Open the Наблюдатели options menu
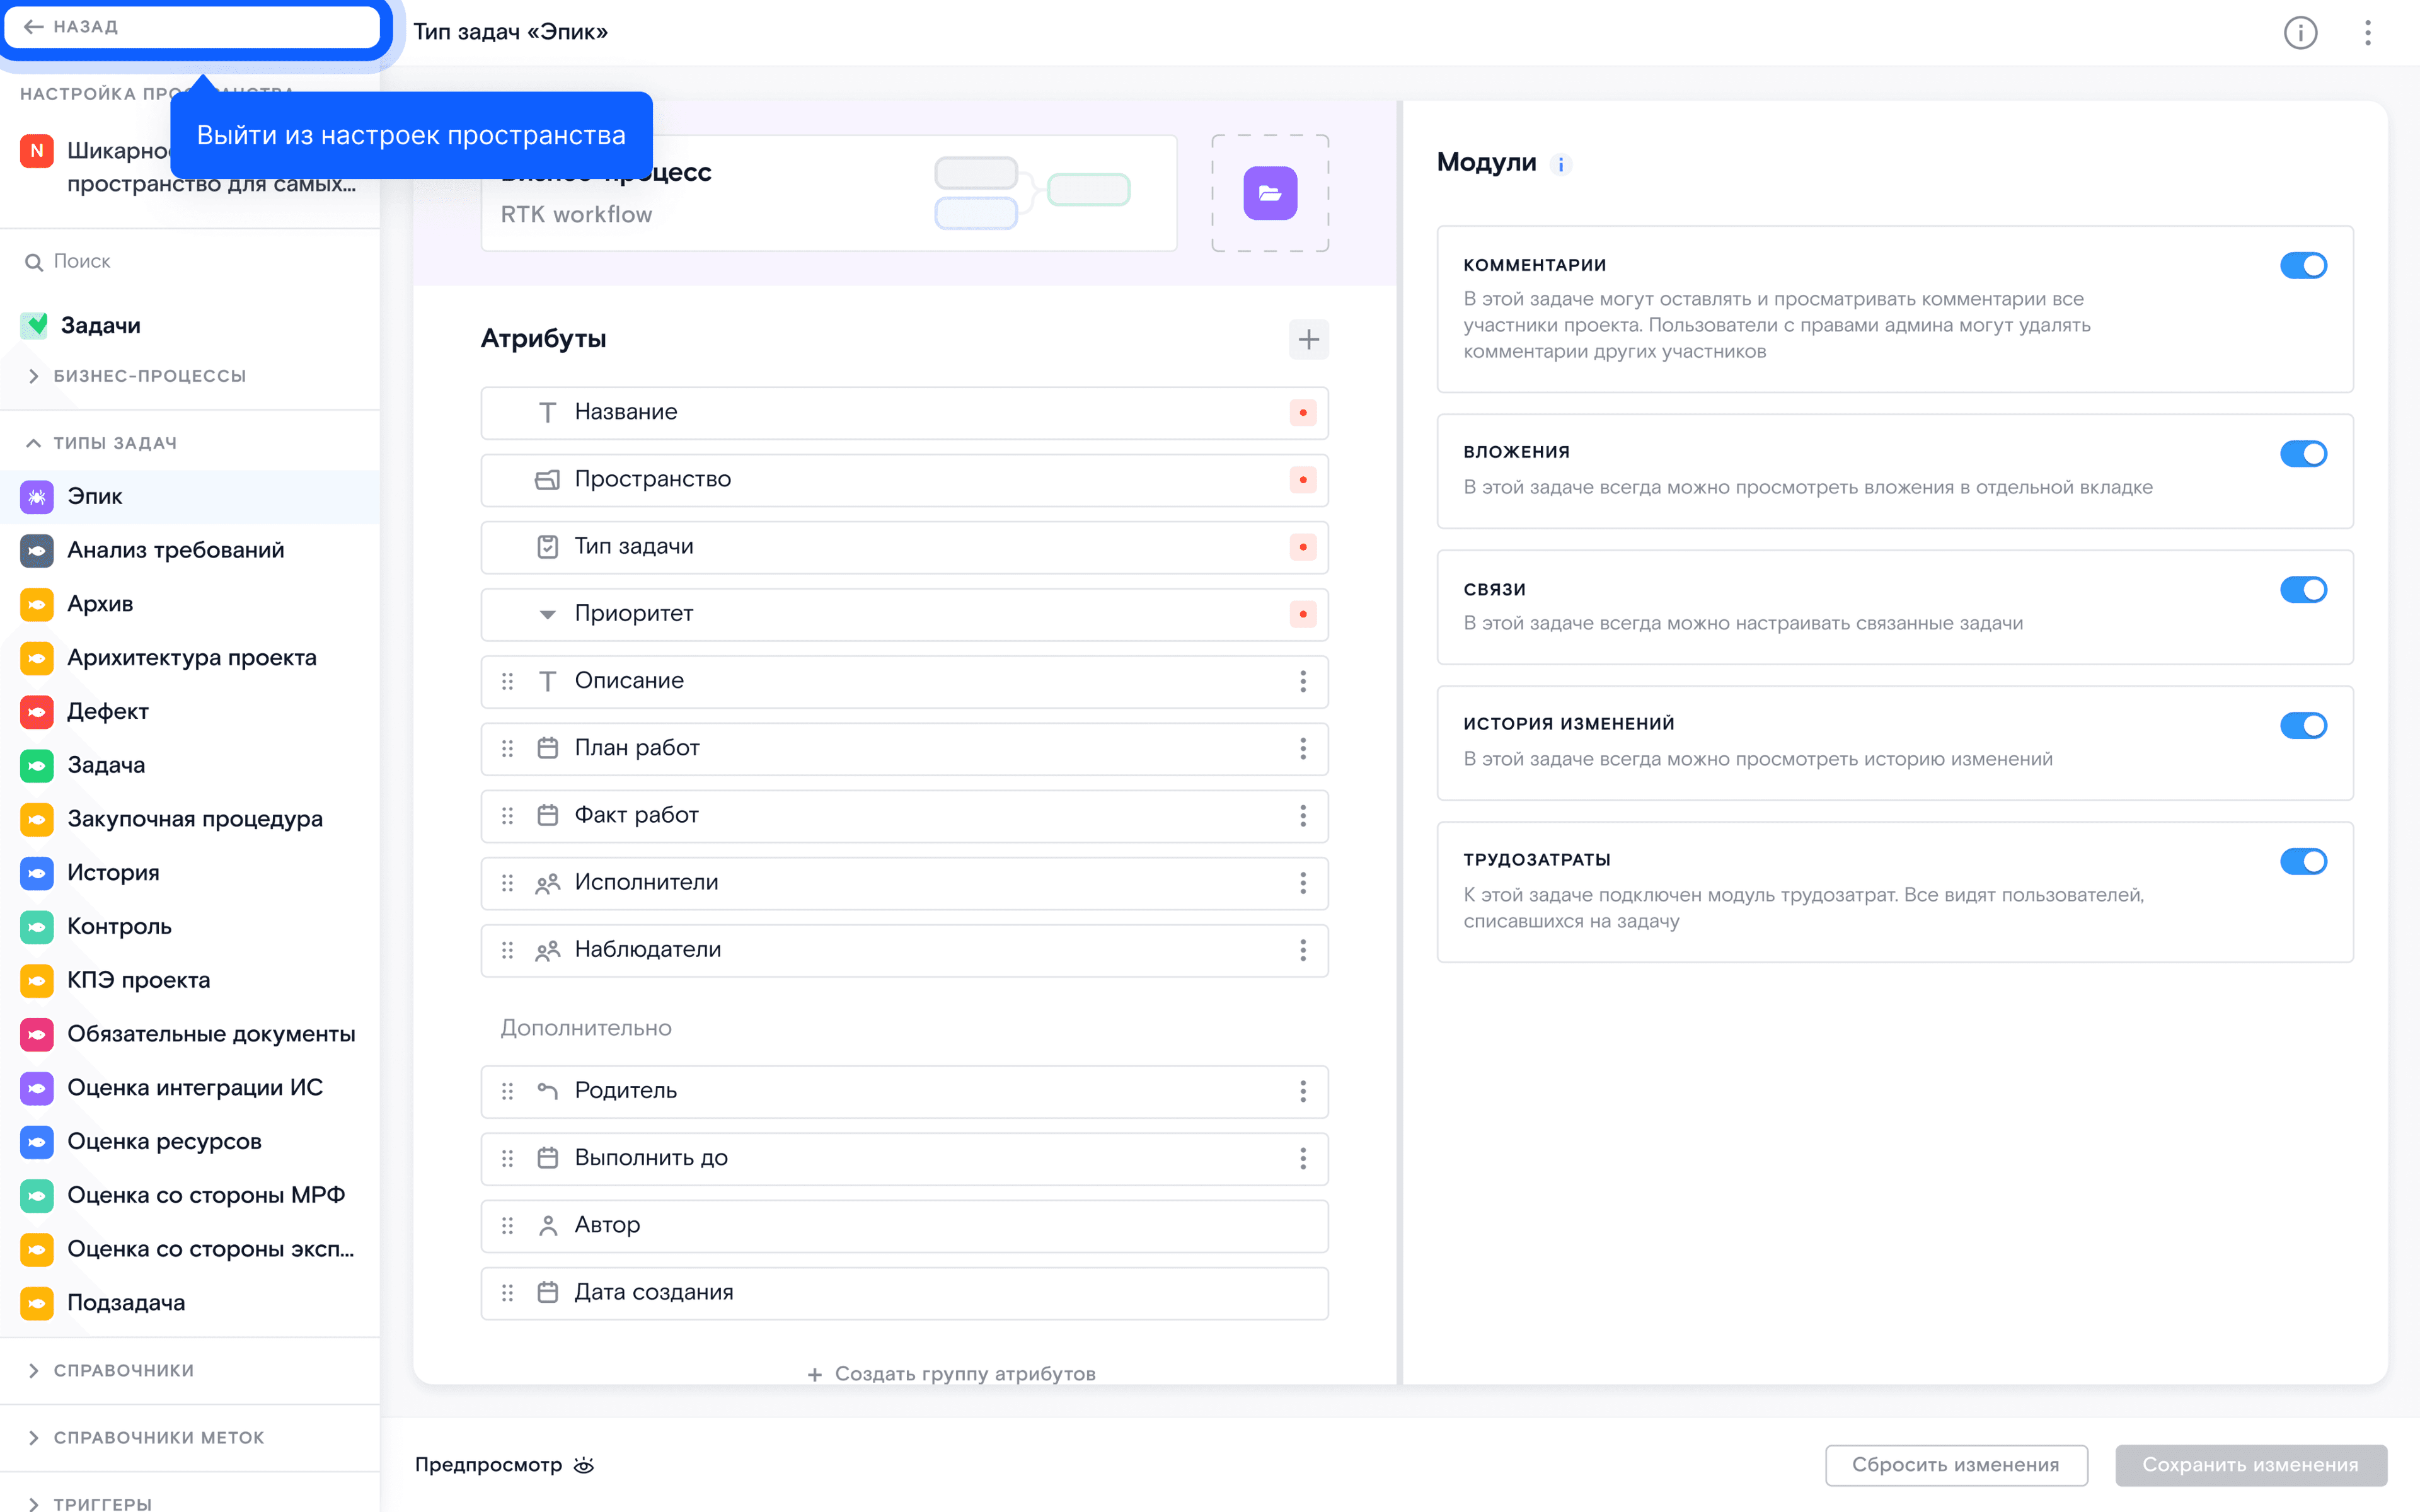2420x1512 pixels. click(x=1302, y=950)
